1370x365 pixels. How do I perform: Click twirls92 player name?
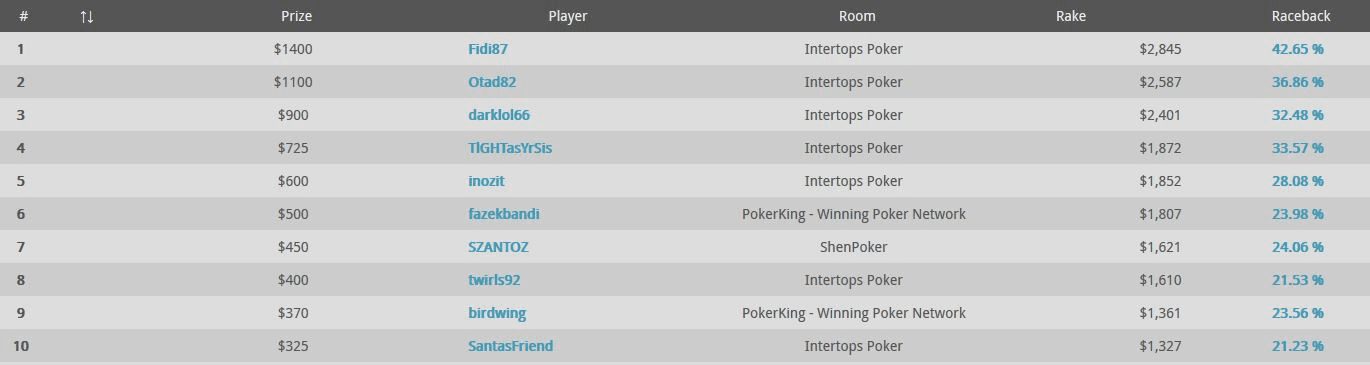point(494,280)
